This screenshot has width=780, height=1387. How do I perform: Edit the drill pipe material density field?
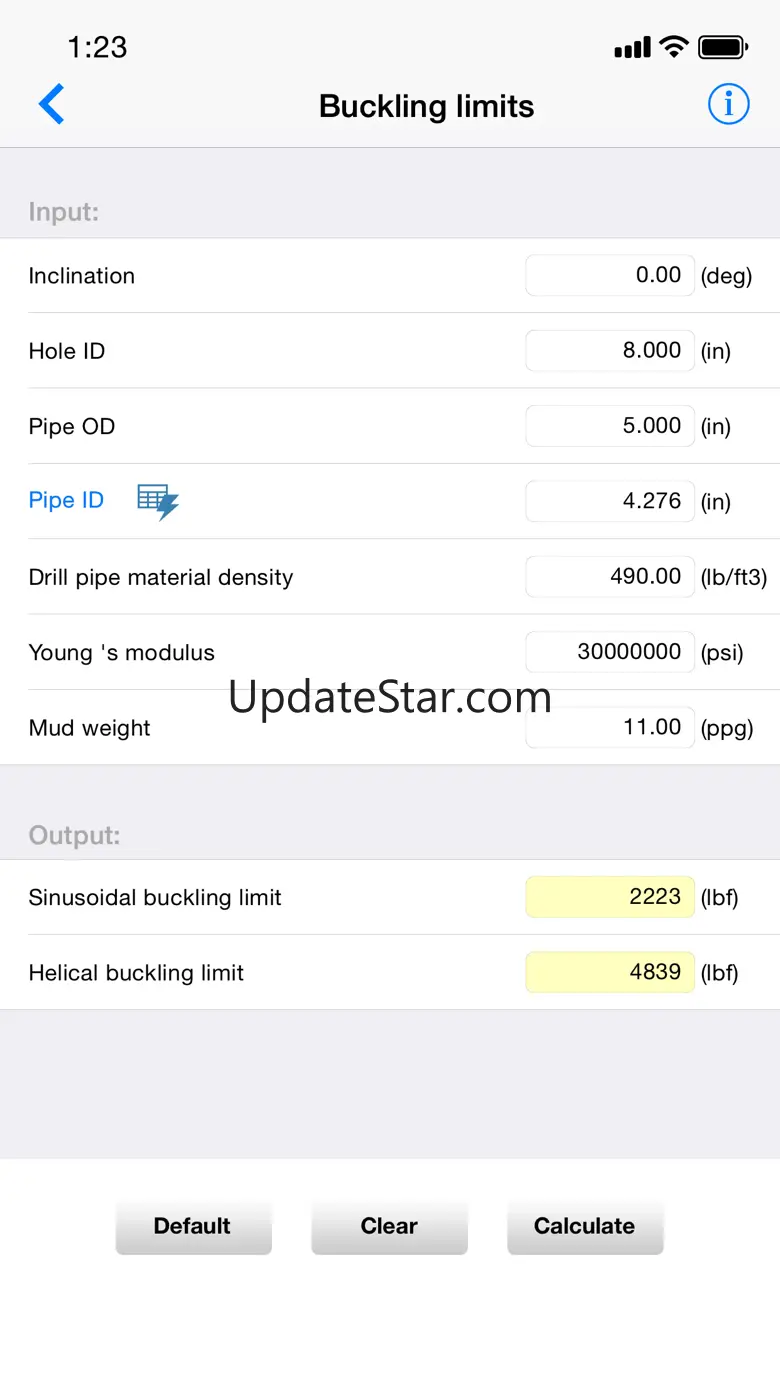[609, 577]
